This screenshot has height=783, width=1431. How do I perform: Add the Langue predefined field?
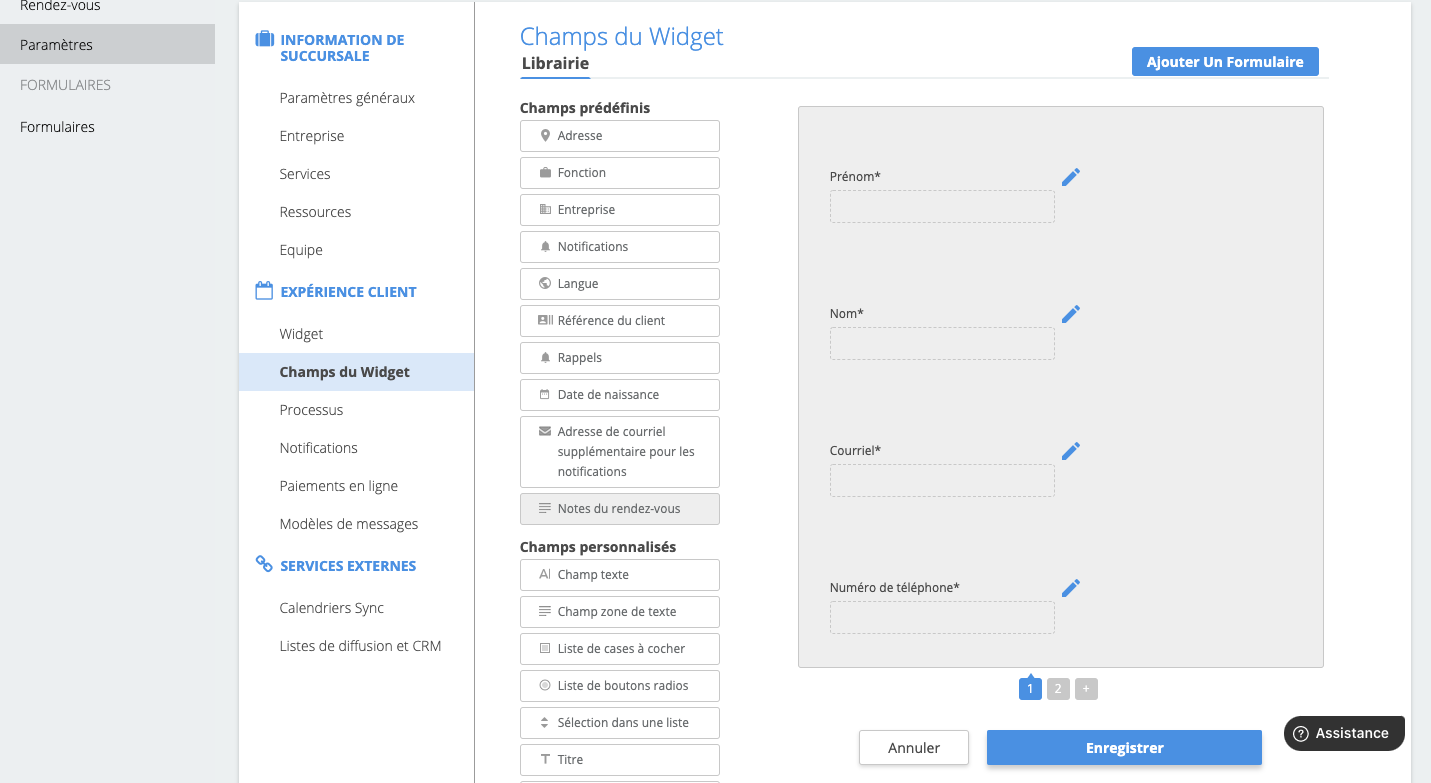click(x=619, y=284)
